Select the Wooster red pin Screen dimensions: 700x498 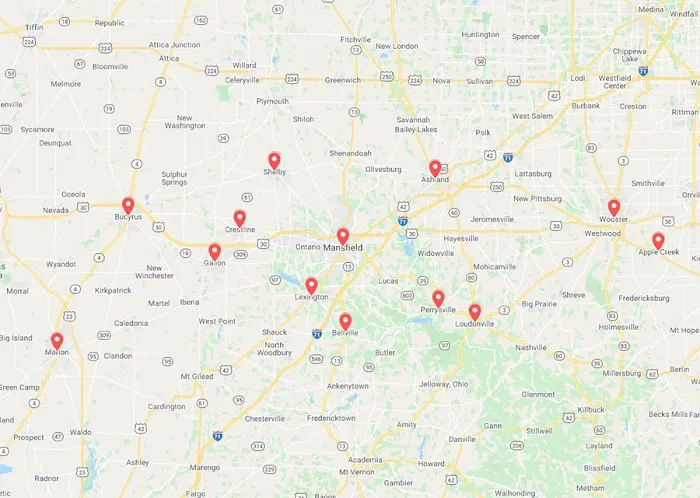pos(614,208)
